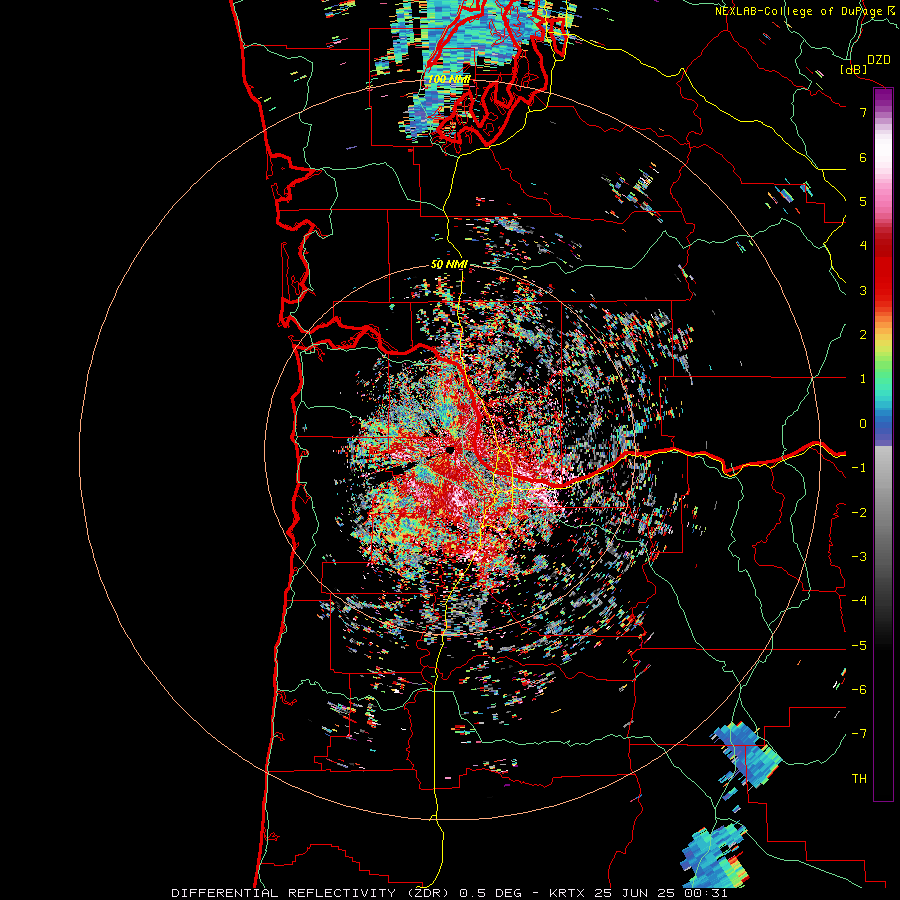
Task: Click the 1 value on the scale
Action: pyautogui.click(x=863, y=379)
